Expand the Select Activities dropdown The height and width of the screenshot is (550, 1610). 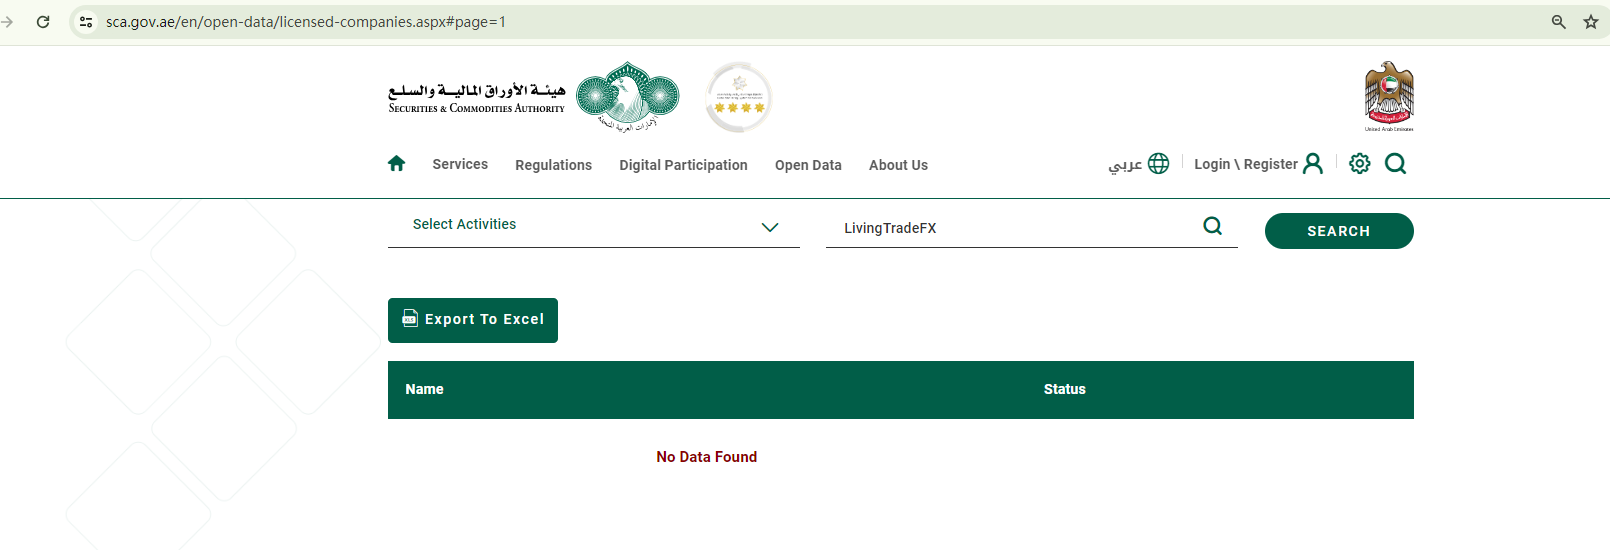pyautogui.click(x=594, y=225)
